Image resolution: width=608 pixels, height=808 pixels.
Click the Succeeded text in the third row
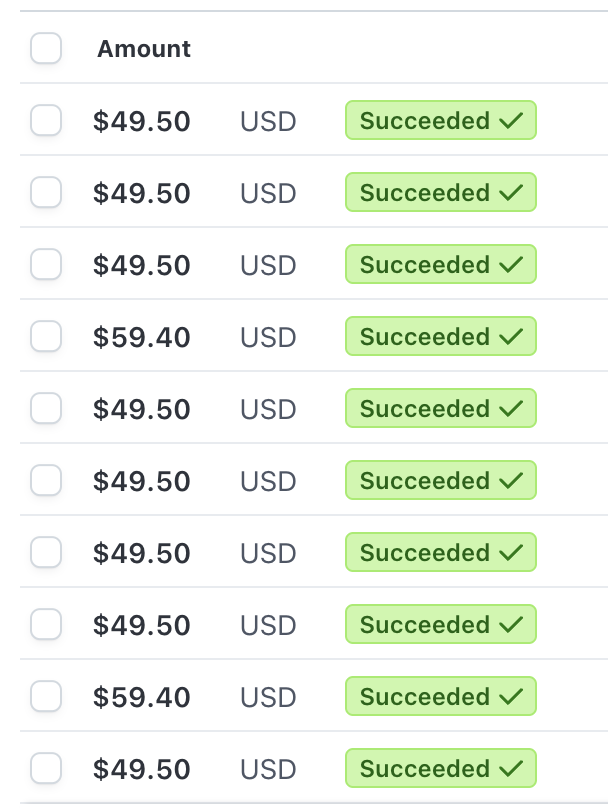[x=425, y=265]
